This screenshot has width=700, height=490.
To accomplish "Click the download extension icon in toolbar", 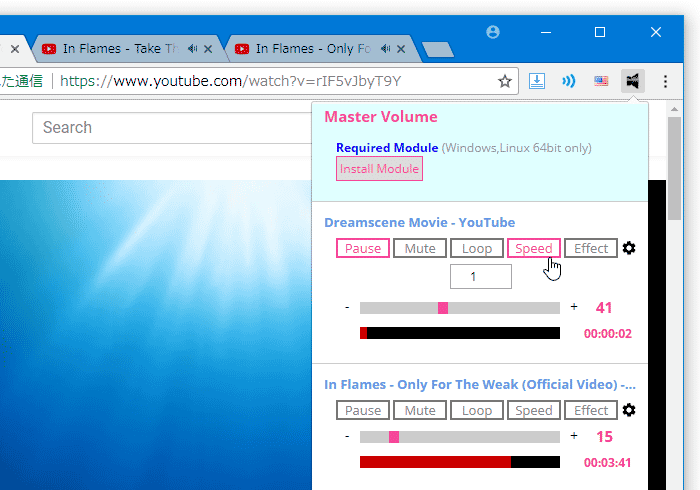I will (537, 81).
